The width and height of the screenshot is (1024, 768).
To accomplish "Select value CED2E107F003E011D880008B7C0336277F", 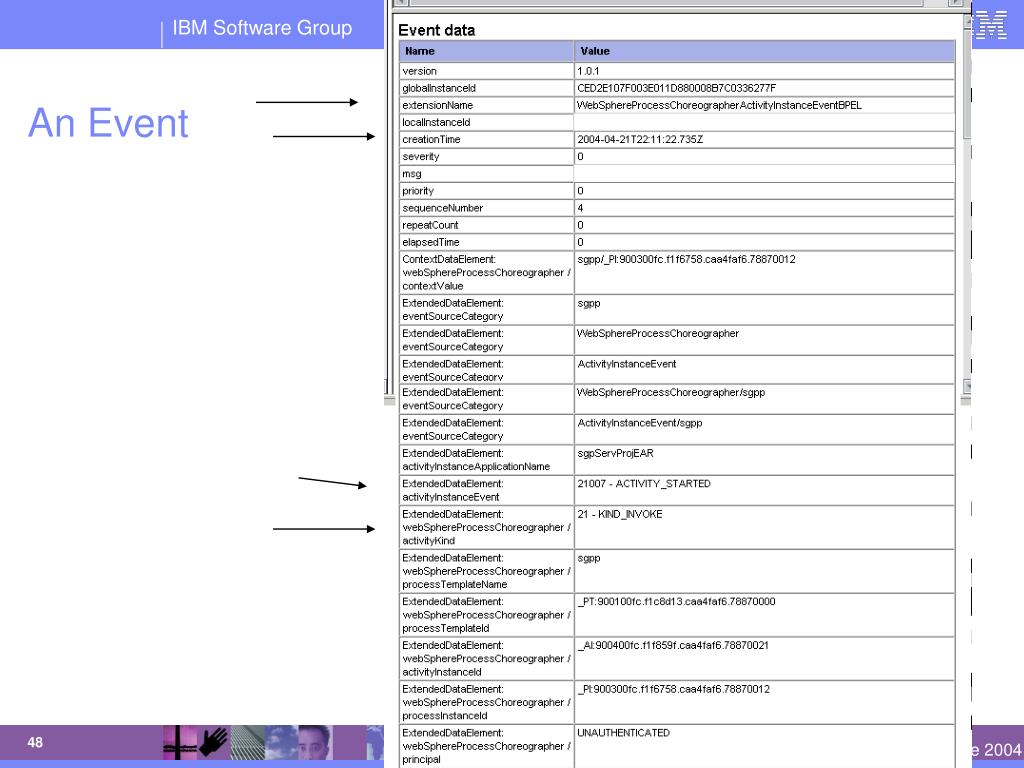I will coord(677,88).
